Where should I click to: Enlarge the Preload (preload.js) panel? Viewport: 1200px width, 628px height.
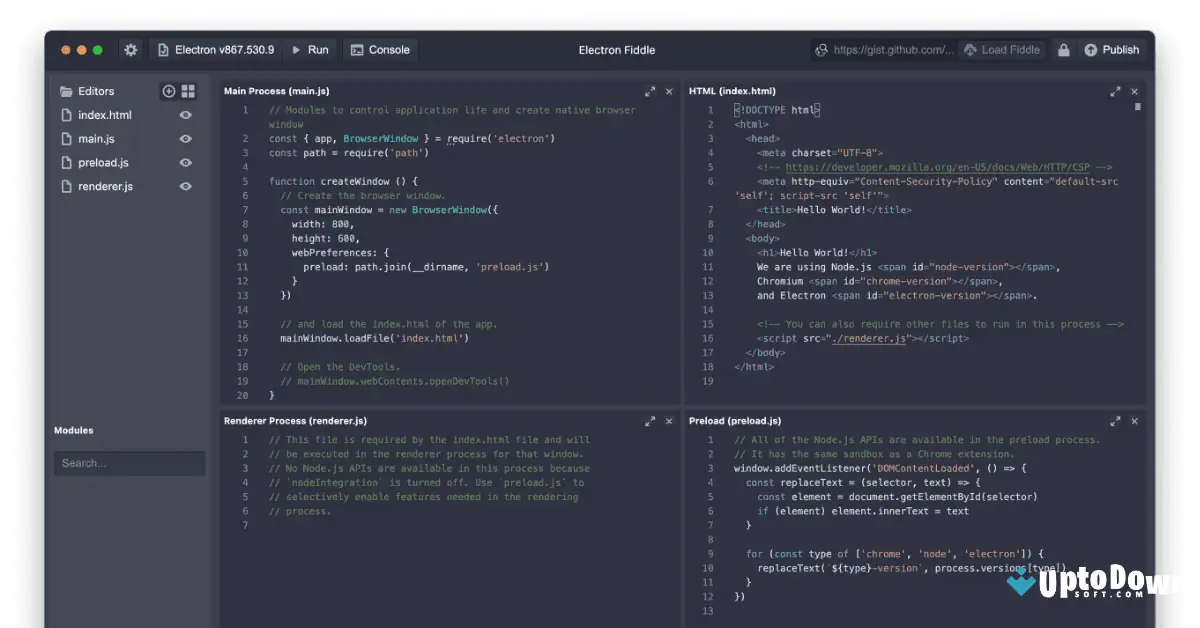pos(1115,421)
